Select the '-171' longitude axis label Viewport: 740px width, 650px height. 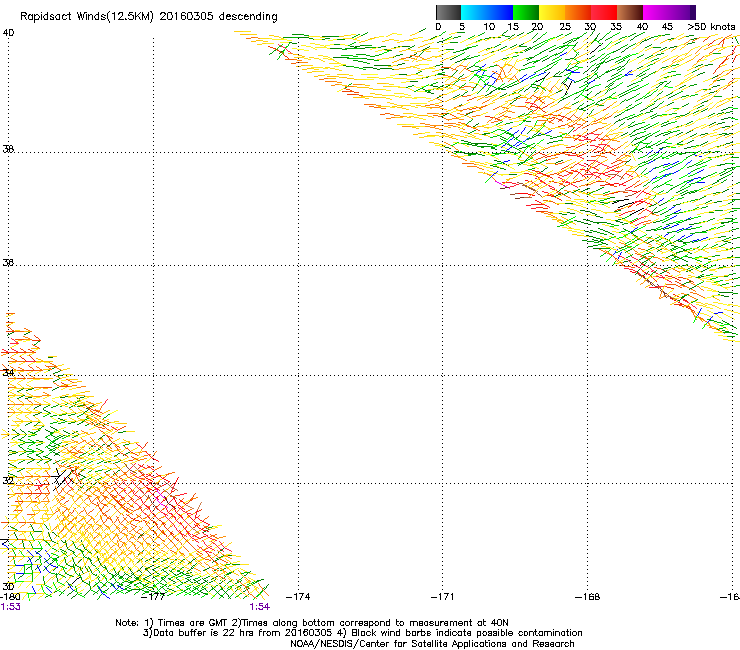pos(443,597)
